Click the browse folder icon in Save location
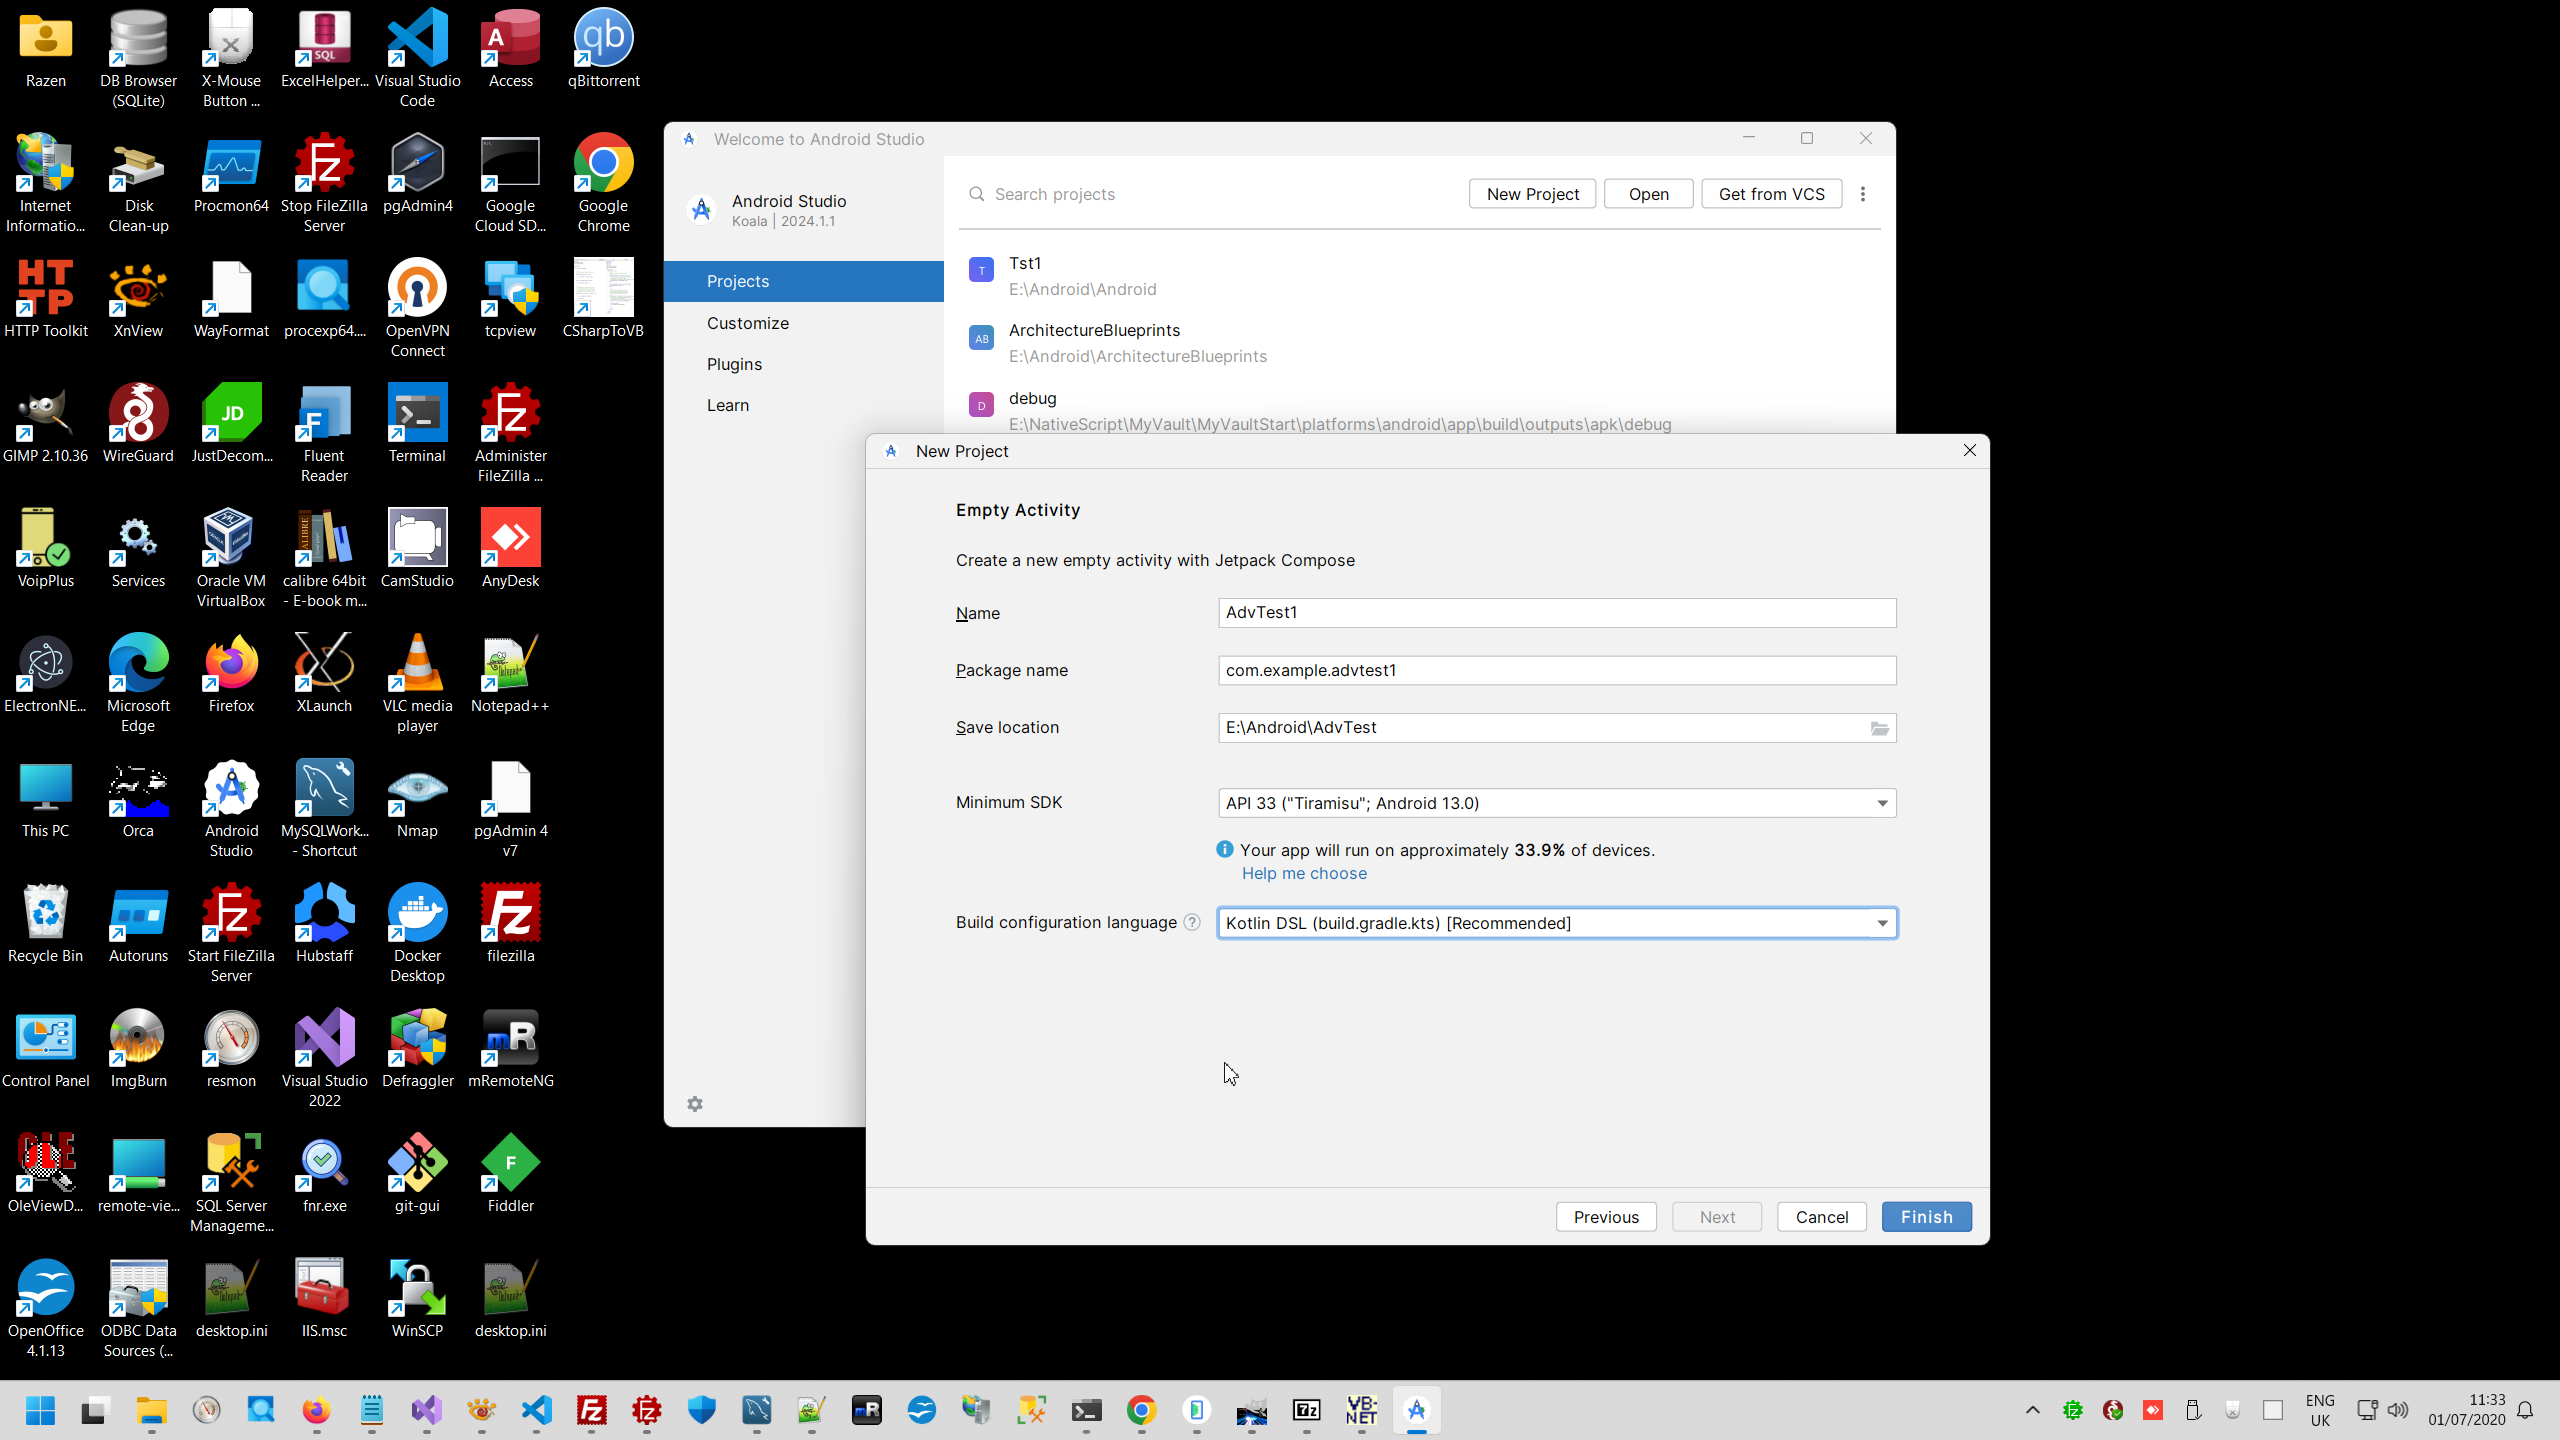Viewport: 2560px width, 1440px height. click(1880, 728)
